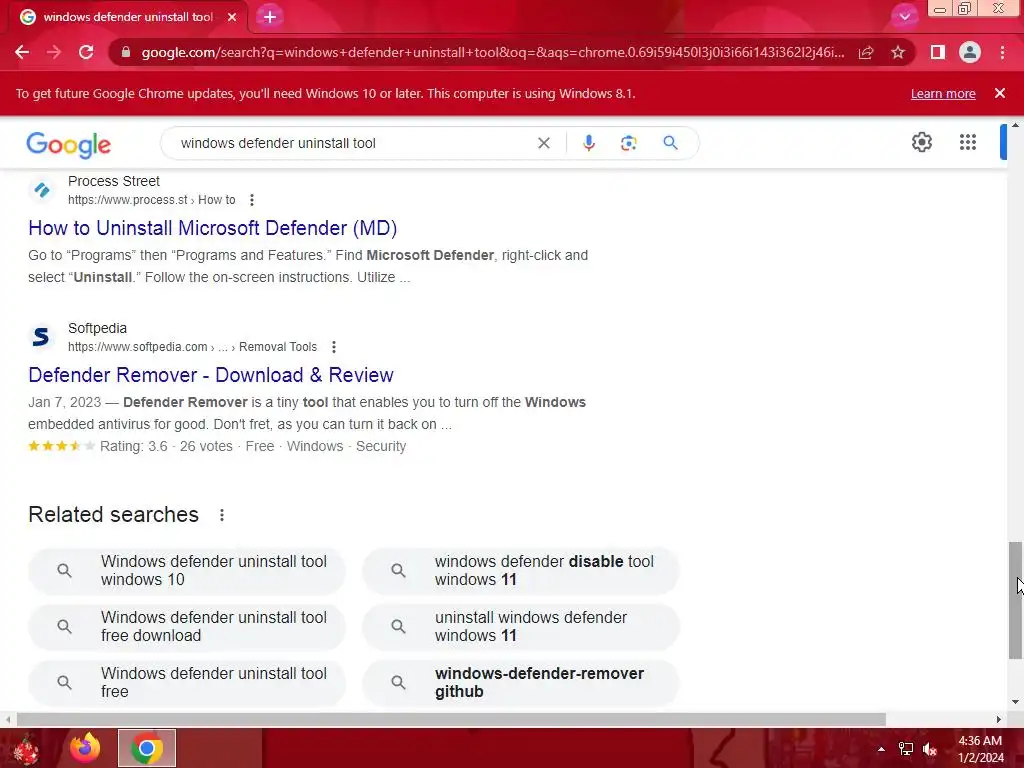1024x768 pixels.
Task: Submit search with magnifier icon
Action: (x=670, y=143)
